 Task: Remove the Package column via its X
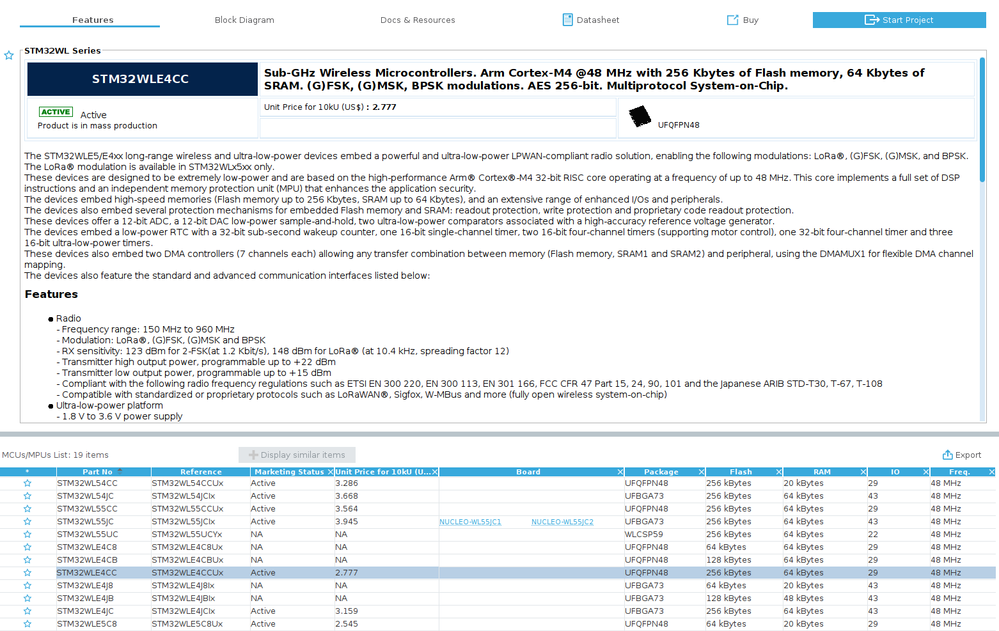click(x=701, y=472)
